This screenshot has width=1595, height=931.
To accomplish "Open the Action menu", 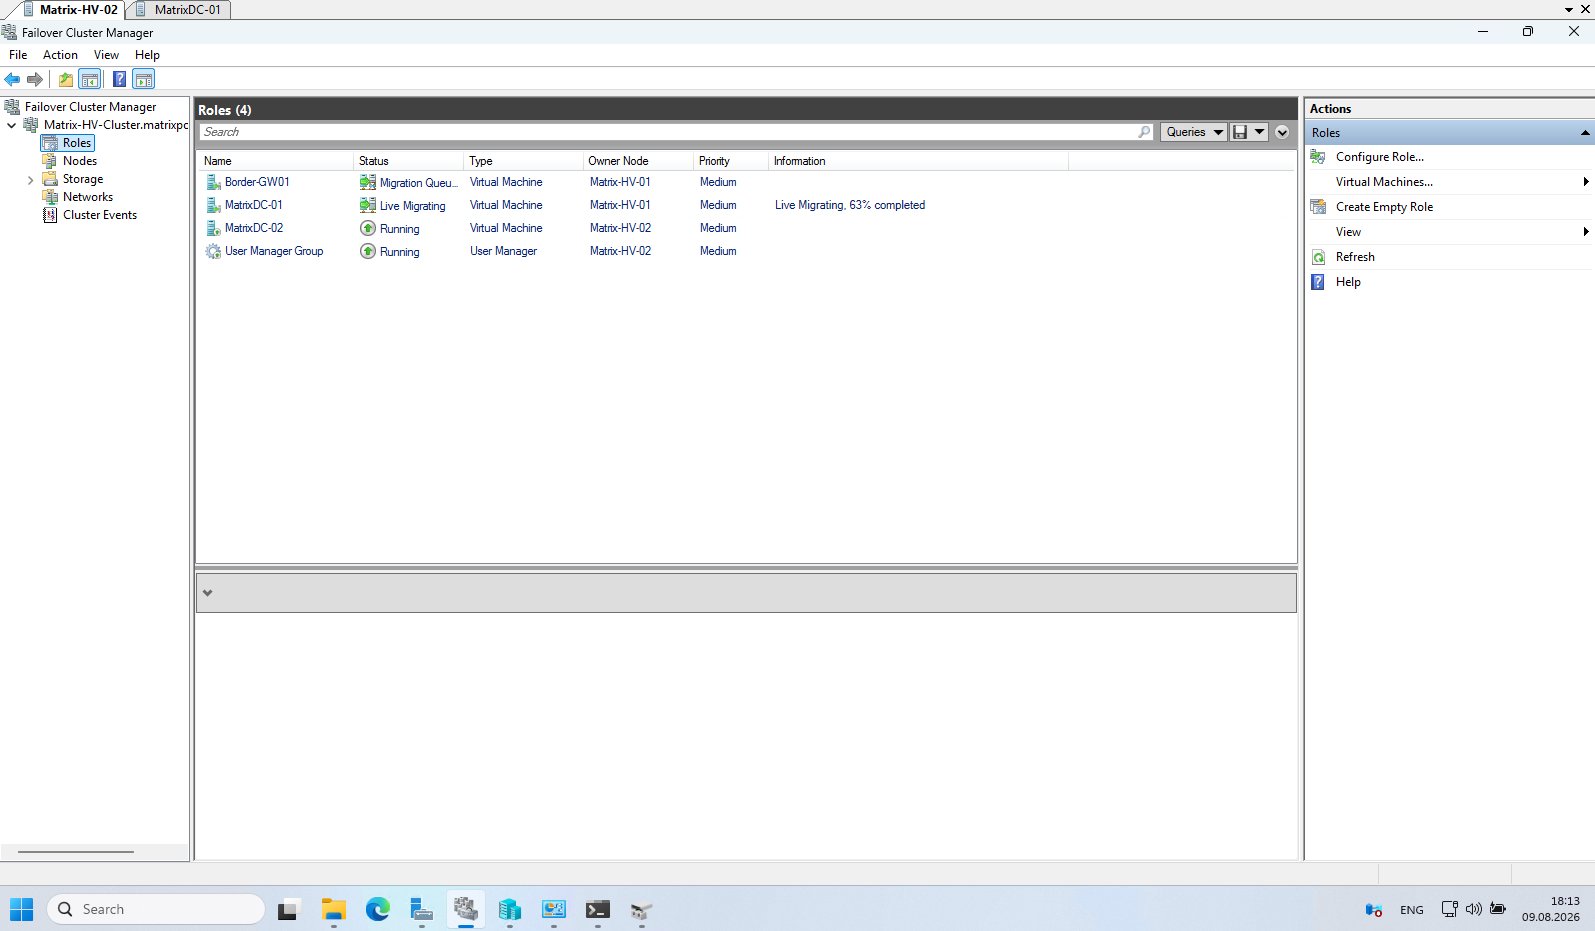I will point(60,55).
